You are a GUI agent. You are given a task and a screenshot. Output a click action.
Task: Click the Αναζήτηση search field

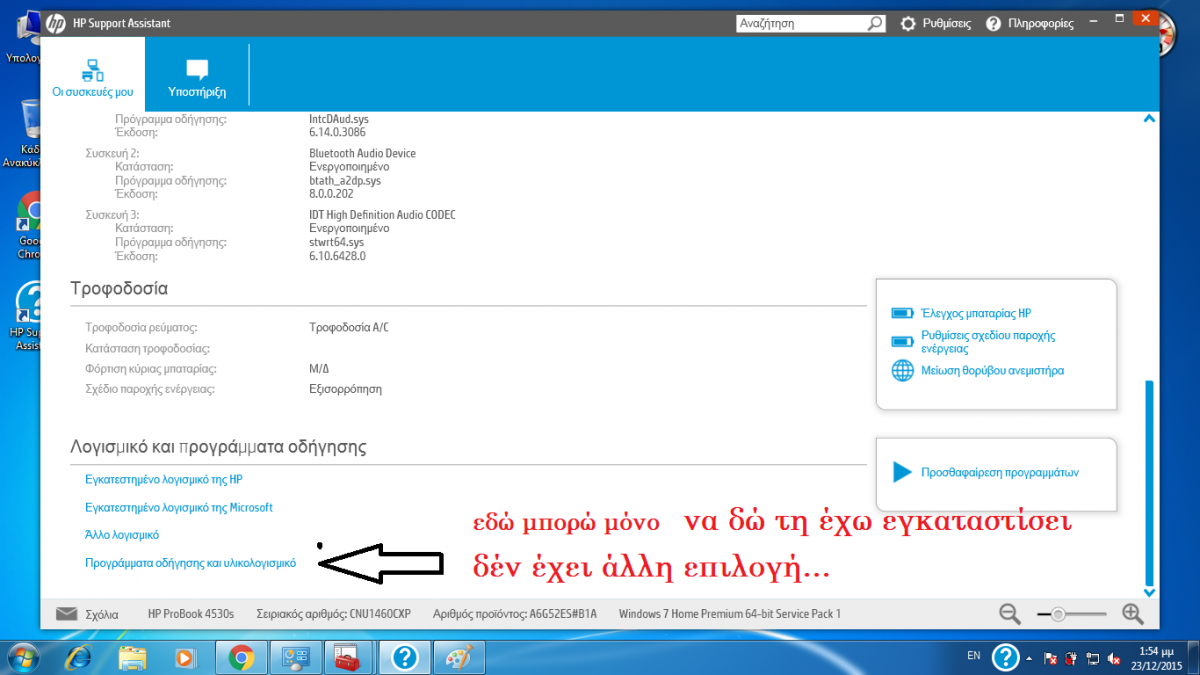[x=801, y=23]
